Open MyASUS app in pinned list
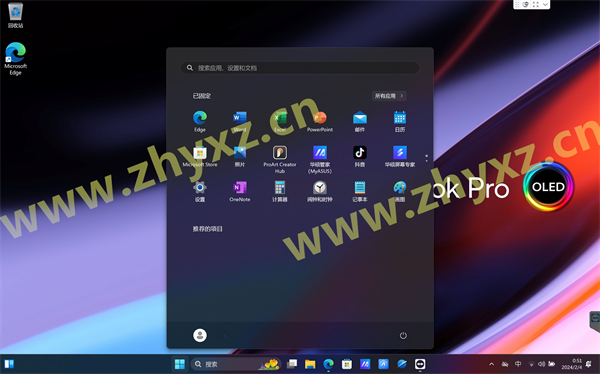The height and width of the screenshot is (374, 600). (320, 159)
